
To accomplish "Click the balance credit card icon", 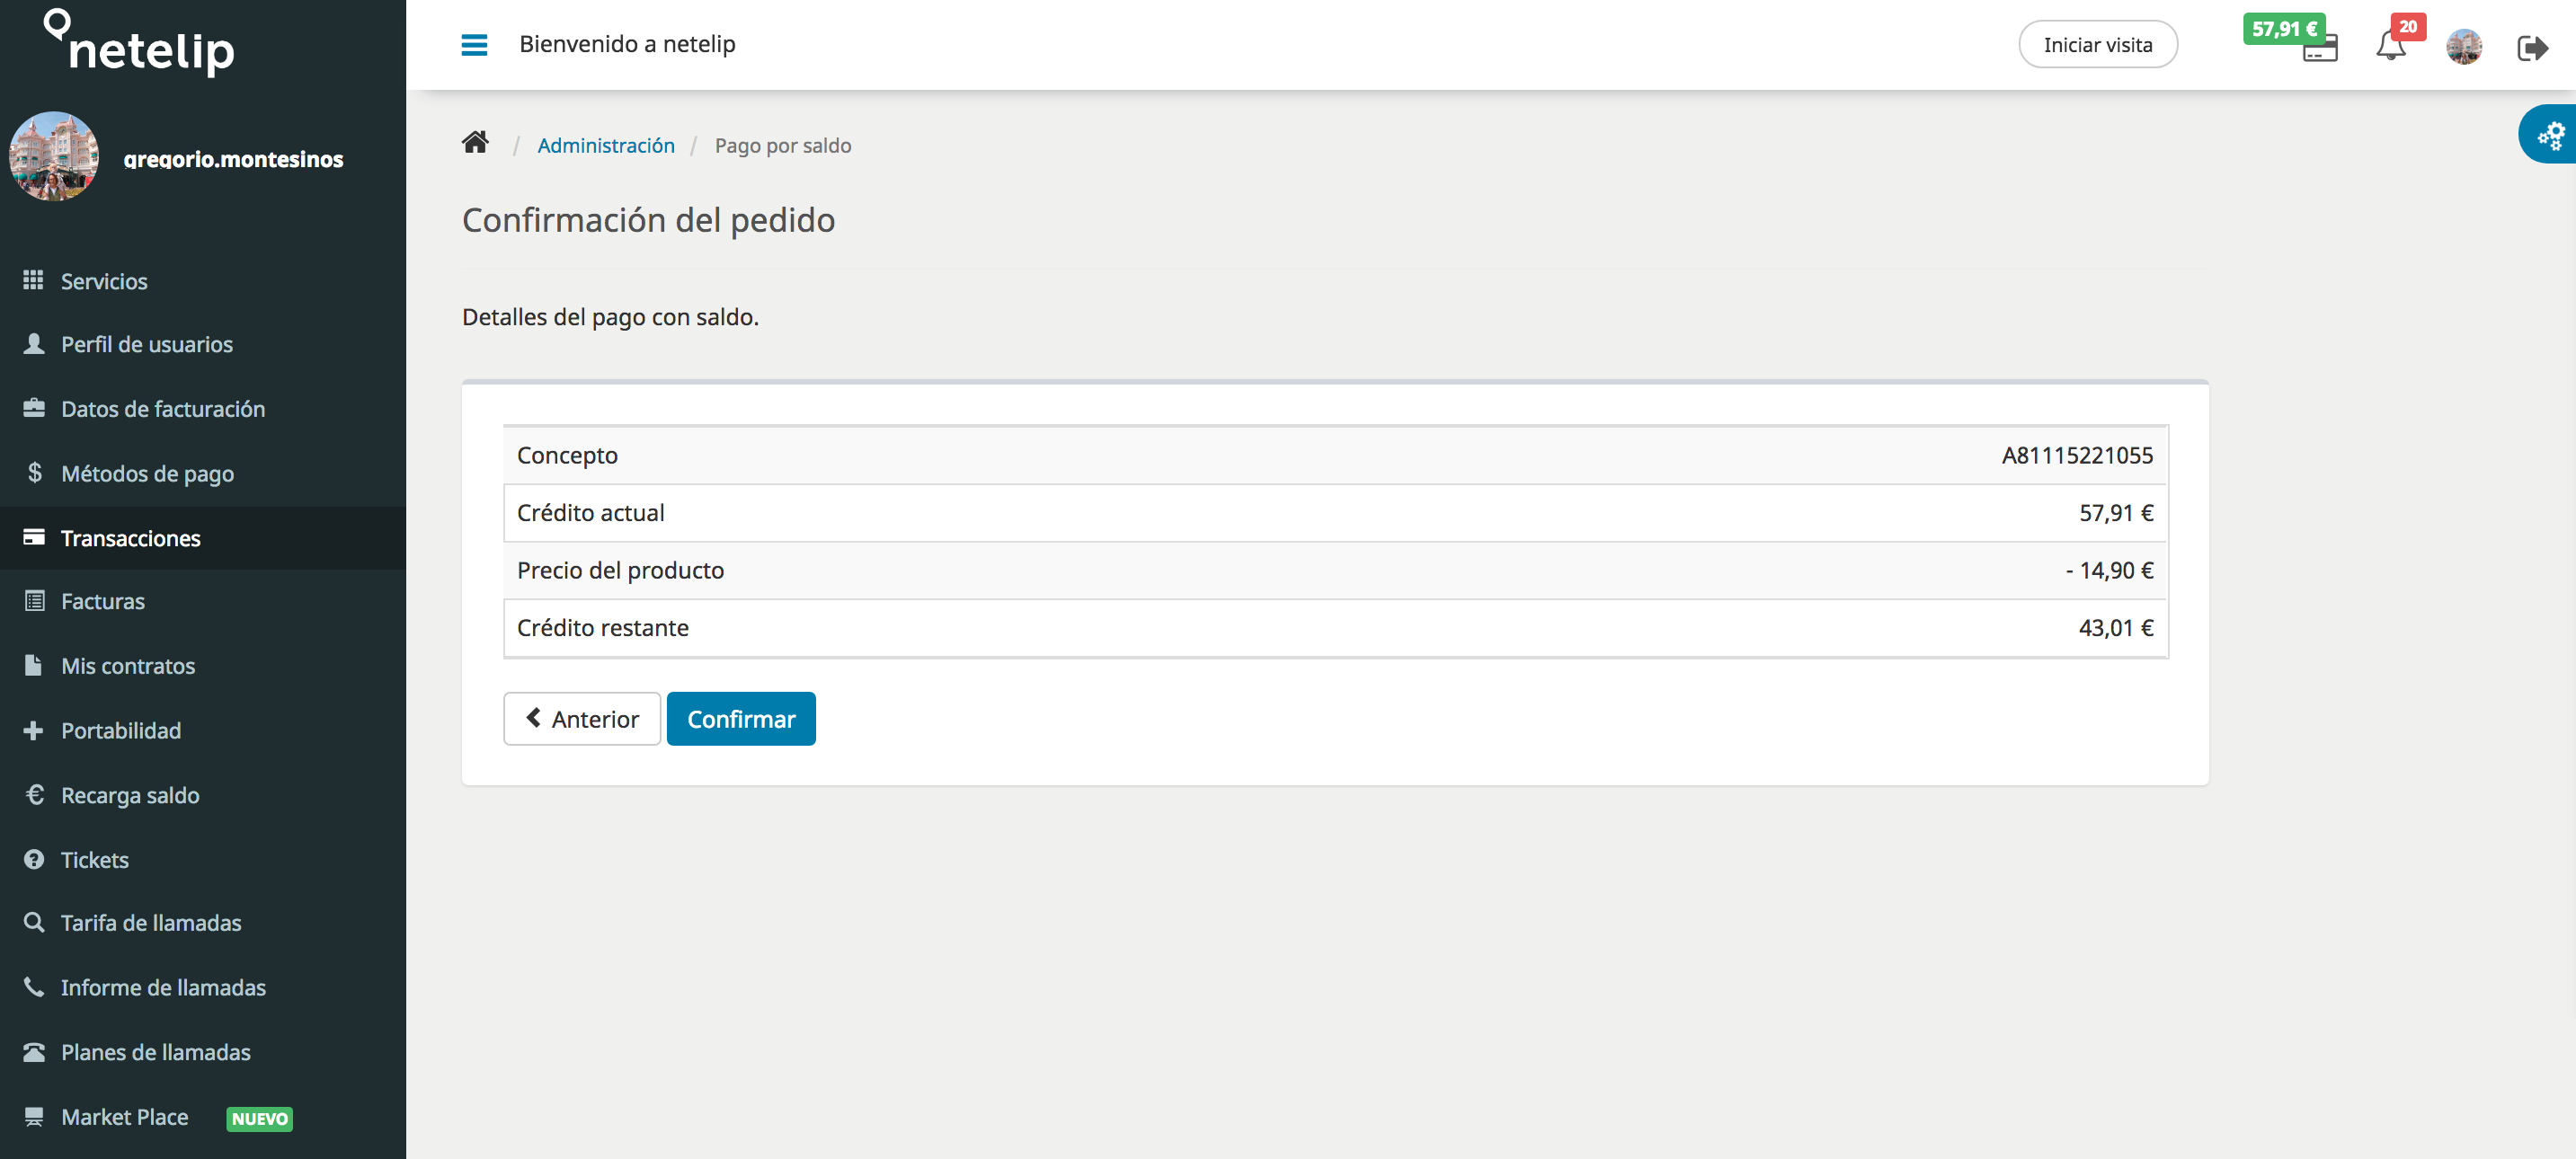I will click(2320, 49).
